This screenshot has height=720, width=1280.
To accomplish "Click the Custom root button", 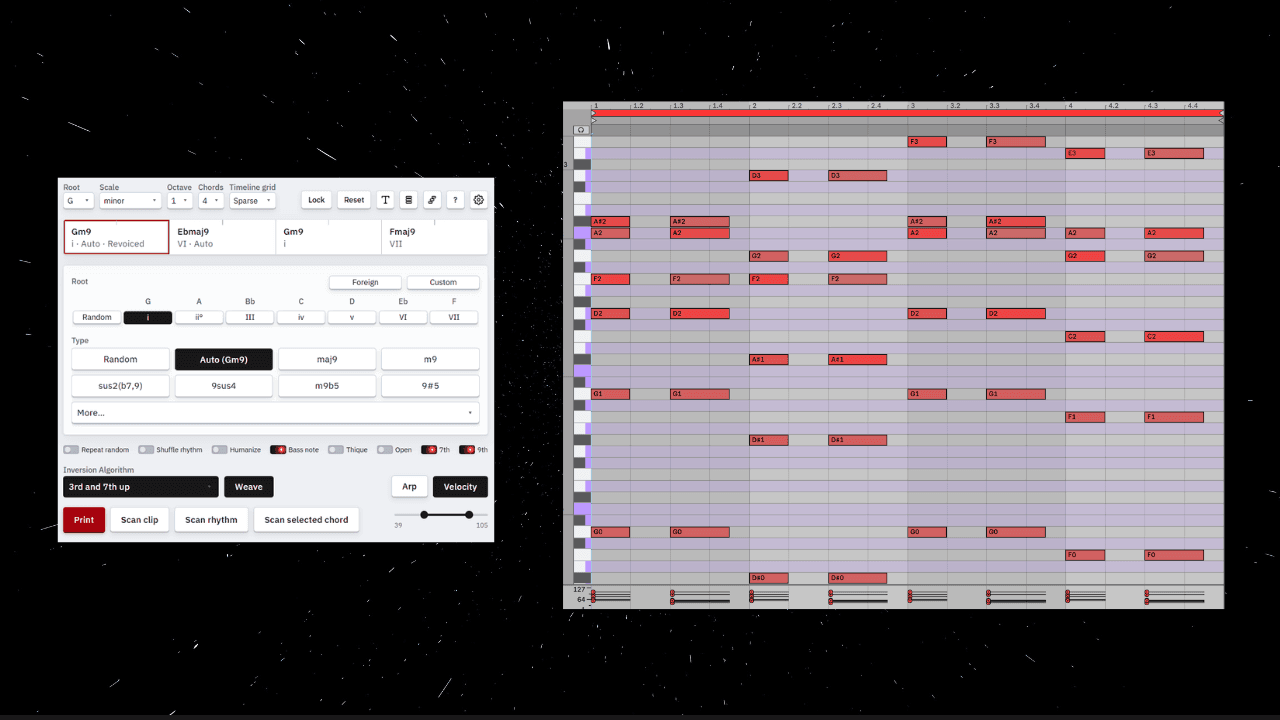I will [x=443, y=282].
